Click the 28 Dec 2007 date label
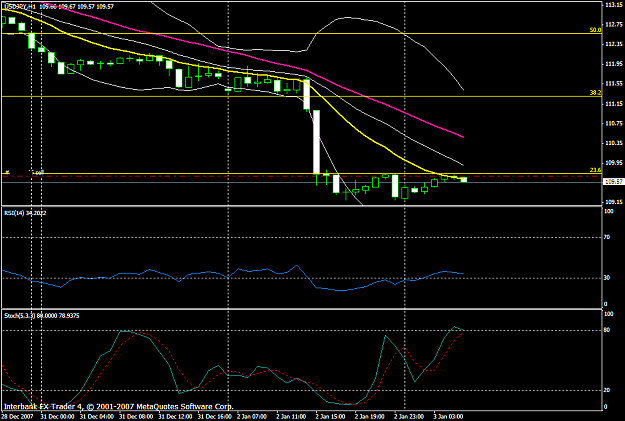This screenshot has height=421, width=625. point(17,417)
